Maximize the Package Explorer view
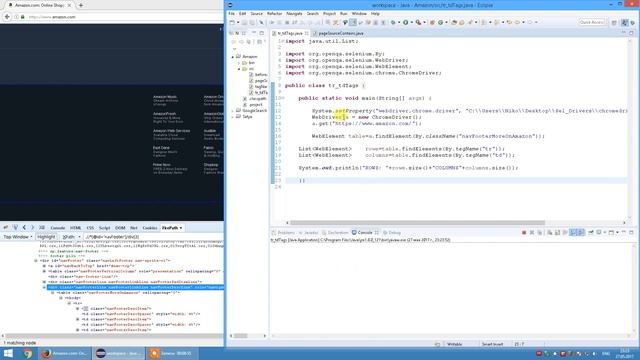The width and height of the screenshot is (640, 360). (x=262, y=33)
